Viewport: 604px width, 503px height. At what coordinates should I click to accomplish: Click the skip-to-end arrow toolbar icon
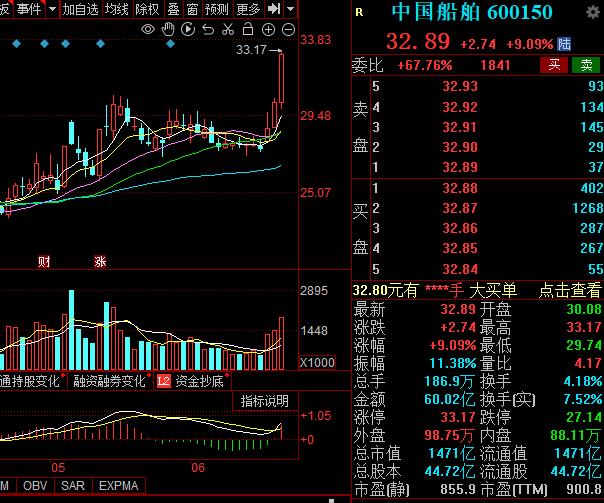274,8
